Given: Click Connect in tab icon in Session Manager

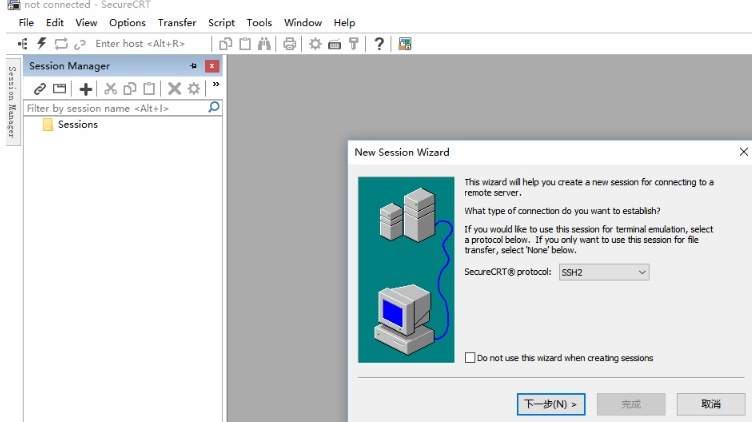Looking at the screenshot, I should coord(59,89).
